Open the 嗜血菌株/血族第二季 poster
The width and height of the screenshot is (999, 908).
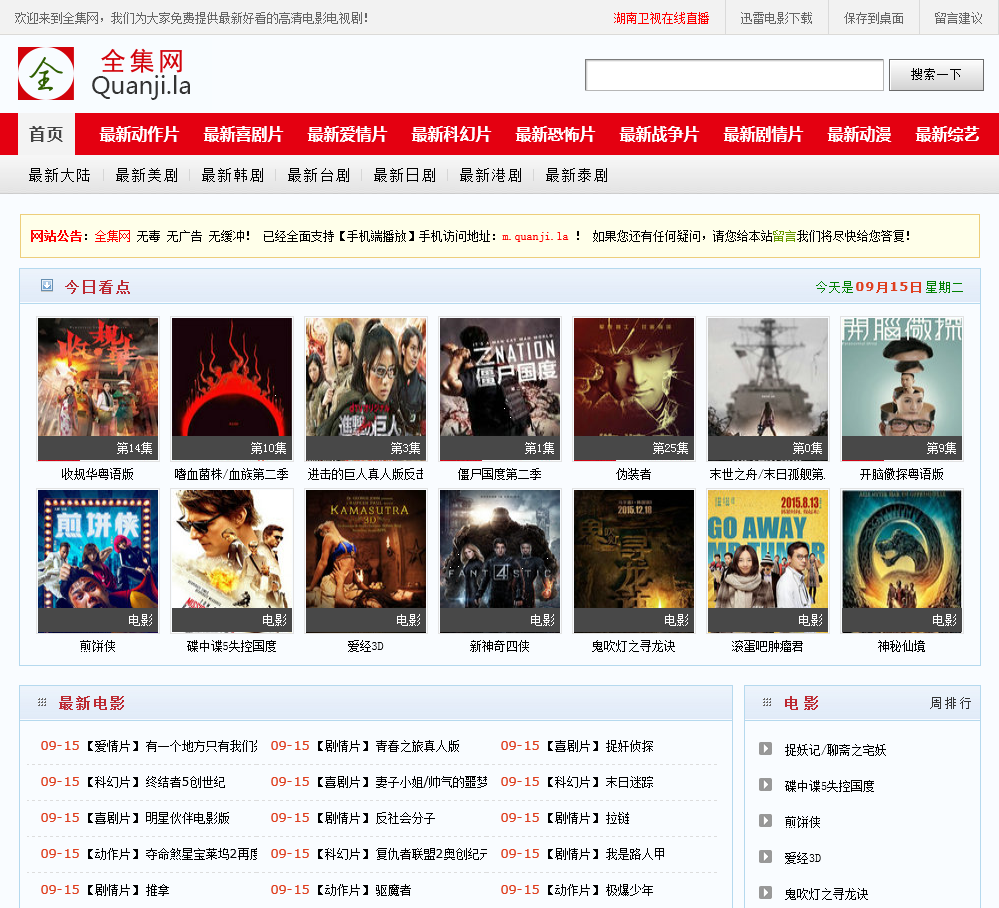tap(232, 389)
